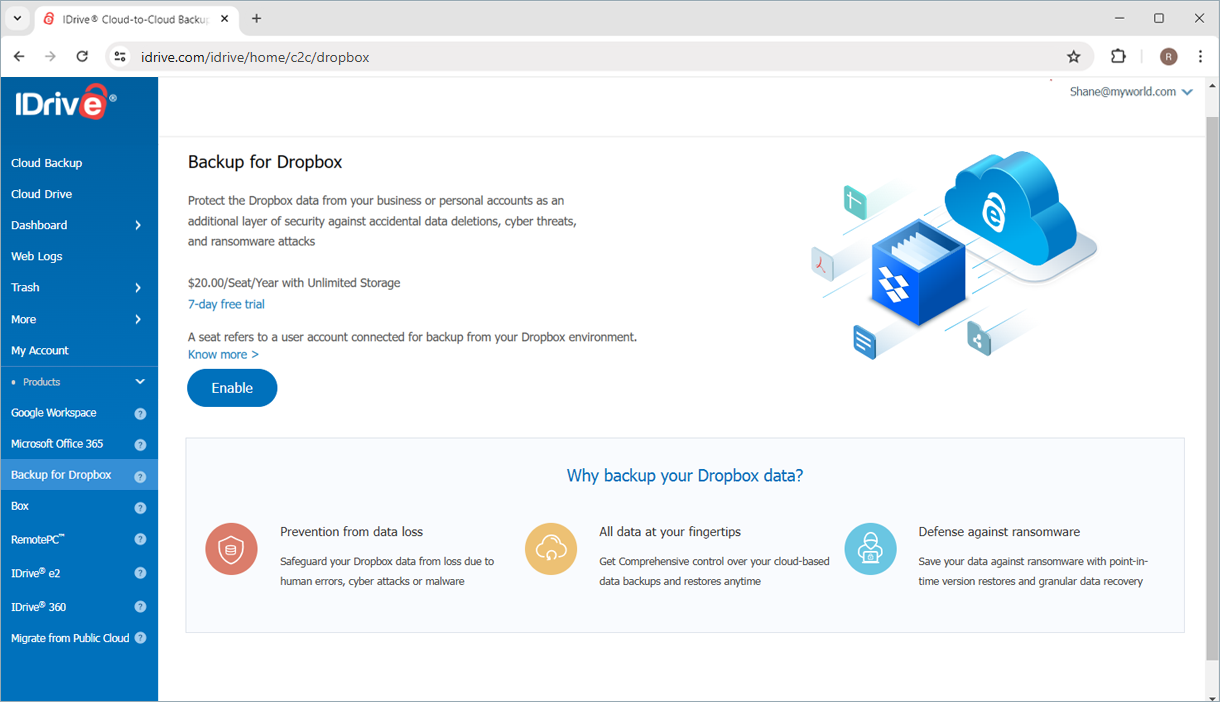Bookmark this page with star icon
Screen dimensions: 1220x702
tap(1074, 57)
